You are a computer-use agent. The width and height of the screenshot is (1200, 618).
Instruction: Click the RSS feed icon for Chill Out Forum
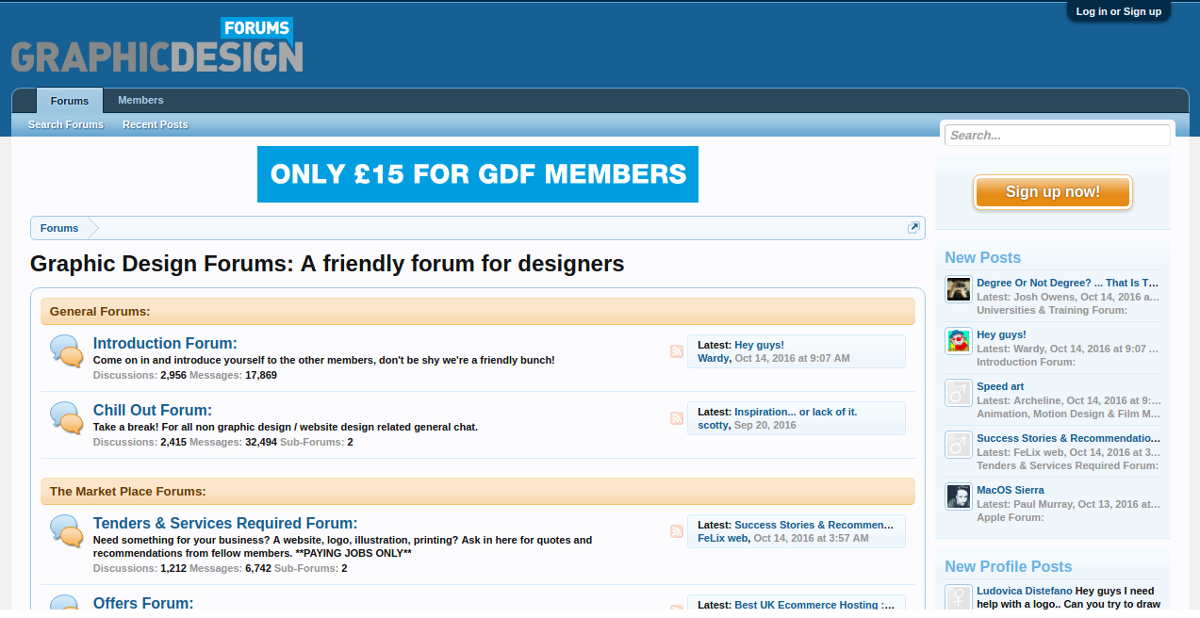(676, 418)
